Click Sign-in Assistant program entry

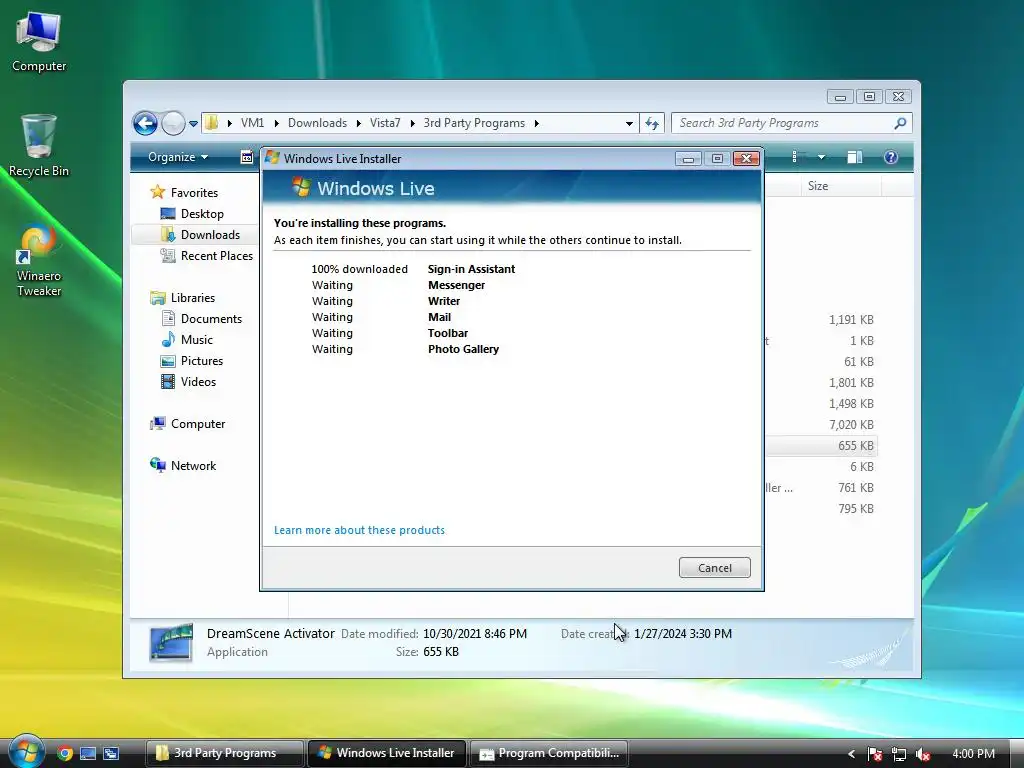point(472,269)
